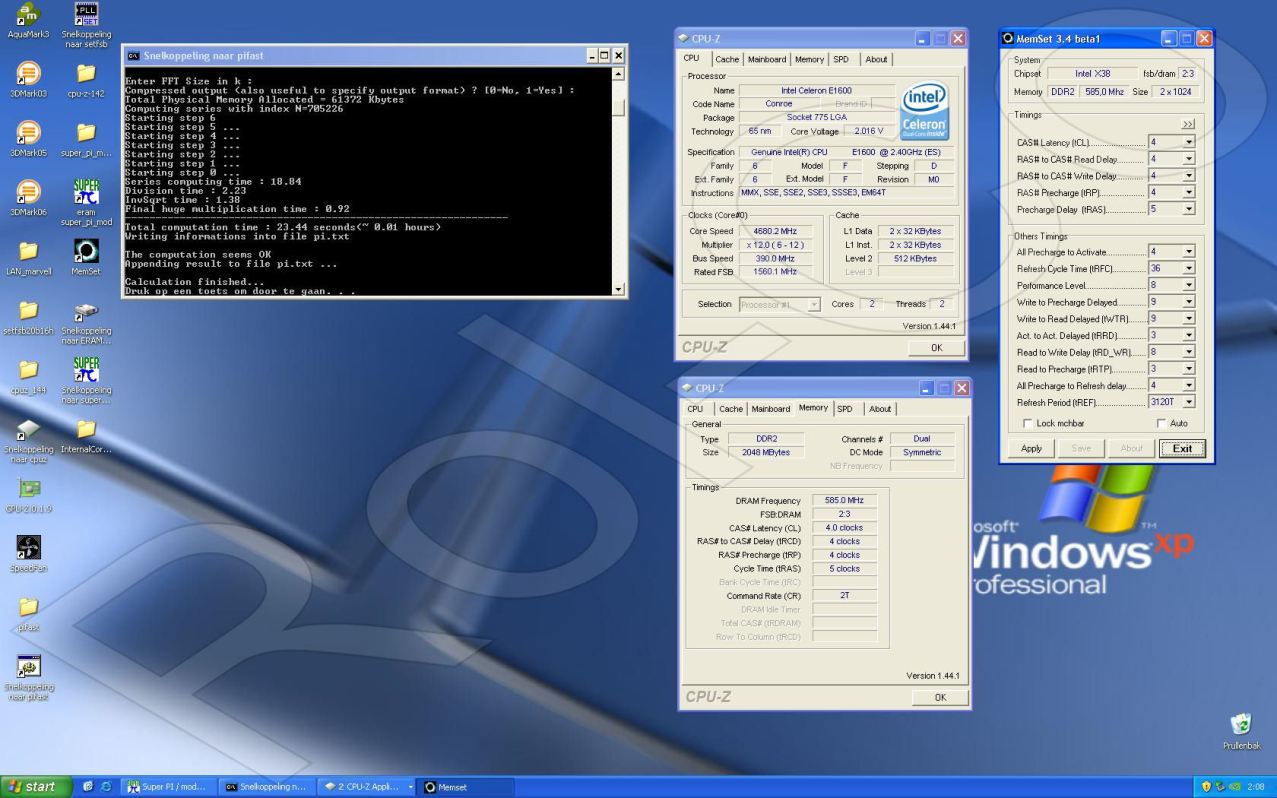Launch the 3DMark03 desktop icon
1277x798 pixels.
[x=28, y=79]
